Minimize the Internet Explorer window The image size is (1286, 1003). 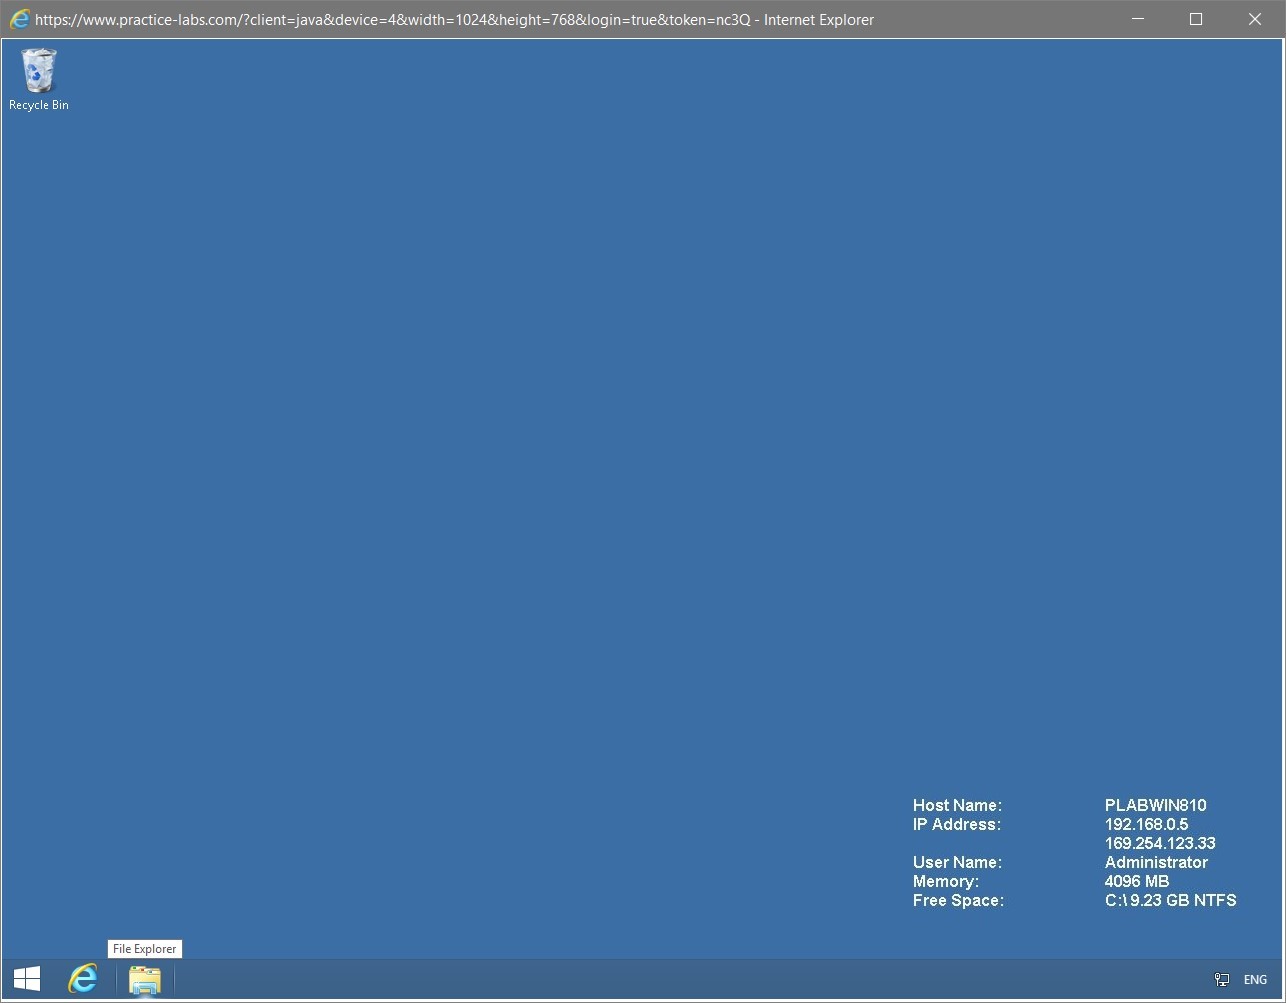(x=1137, y=19)
